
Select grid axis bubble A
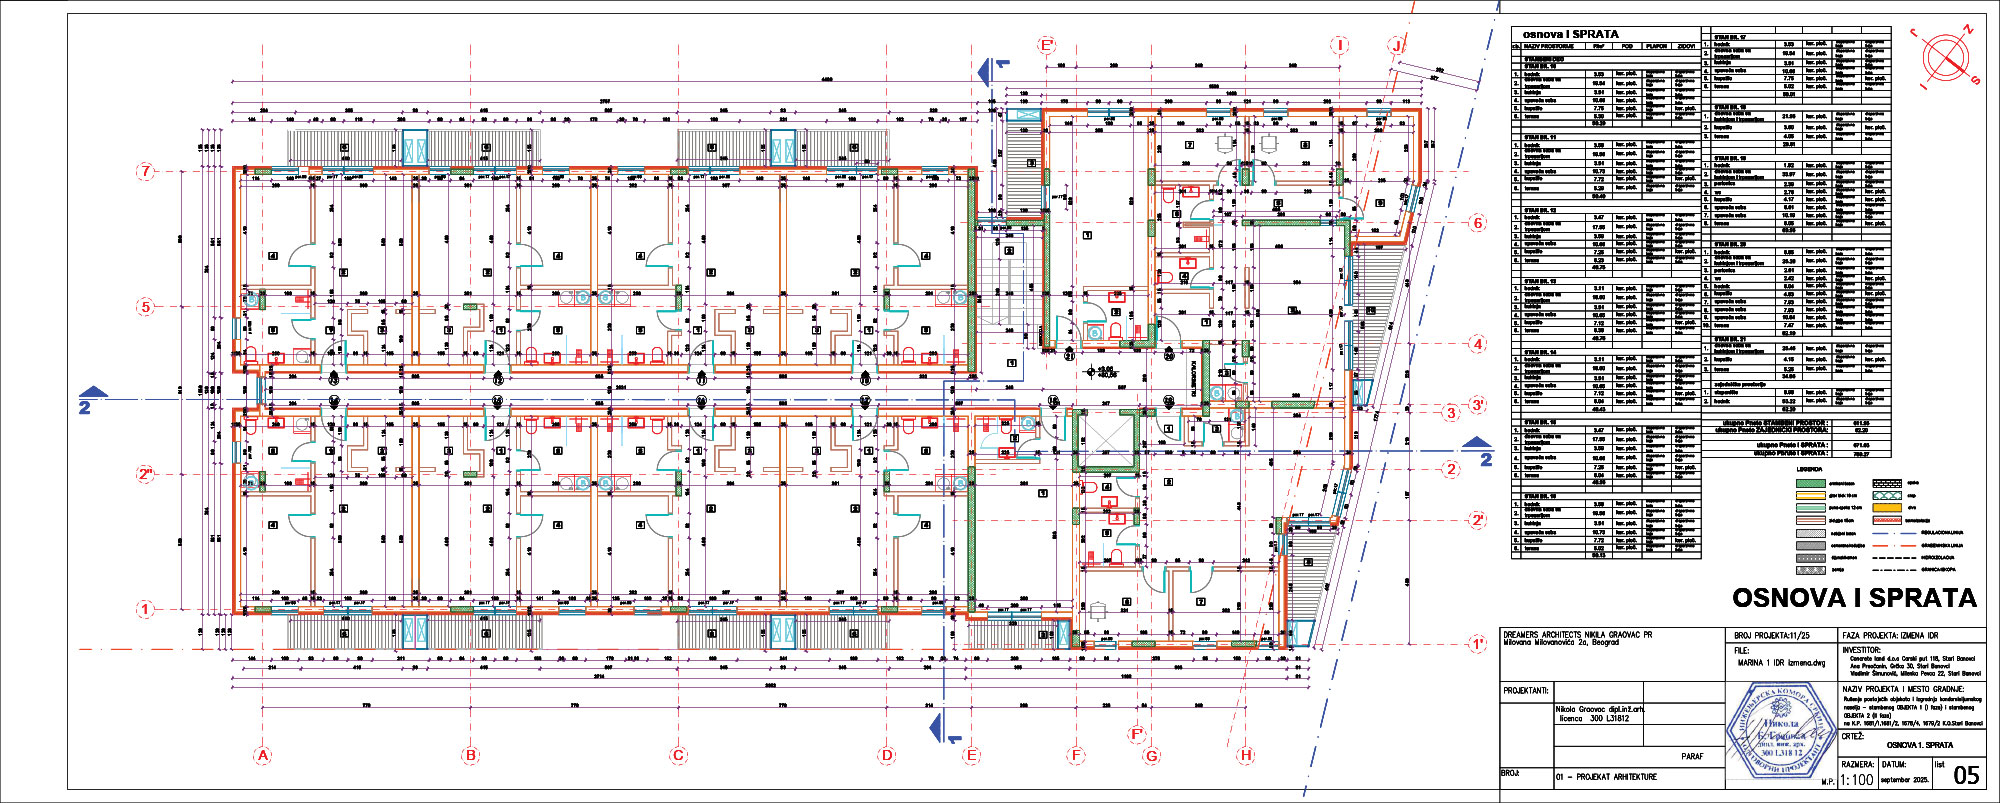[x=263, y=755]
